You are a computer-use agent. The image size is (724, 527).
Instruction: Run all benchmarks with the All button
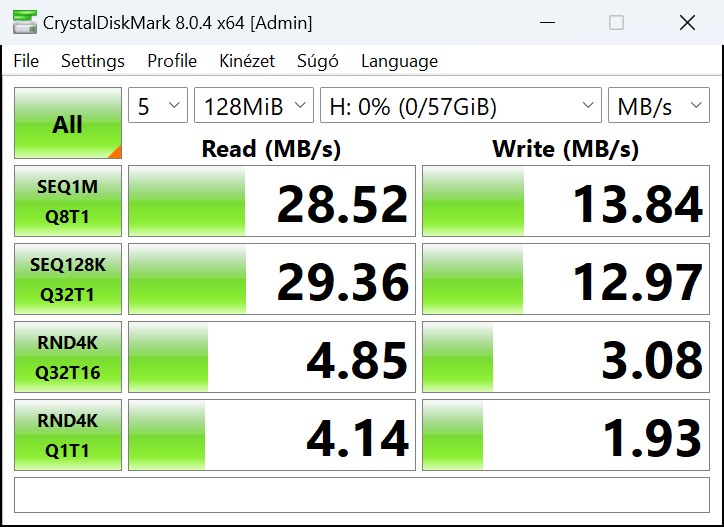pyautogui.click(x=68, y=123)
